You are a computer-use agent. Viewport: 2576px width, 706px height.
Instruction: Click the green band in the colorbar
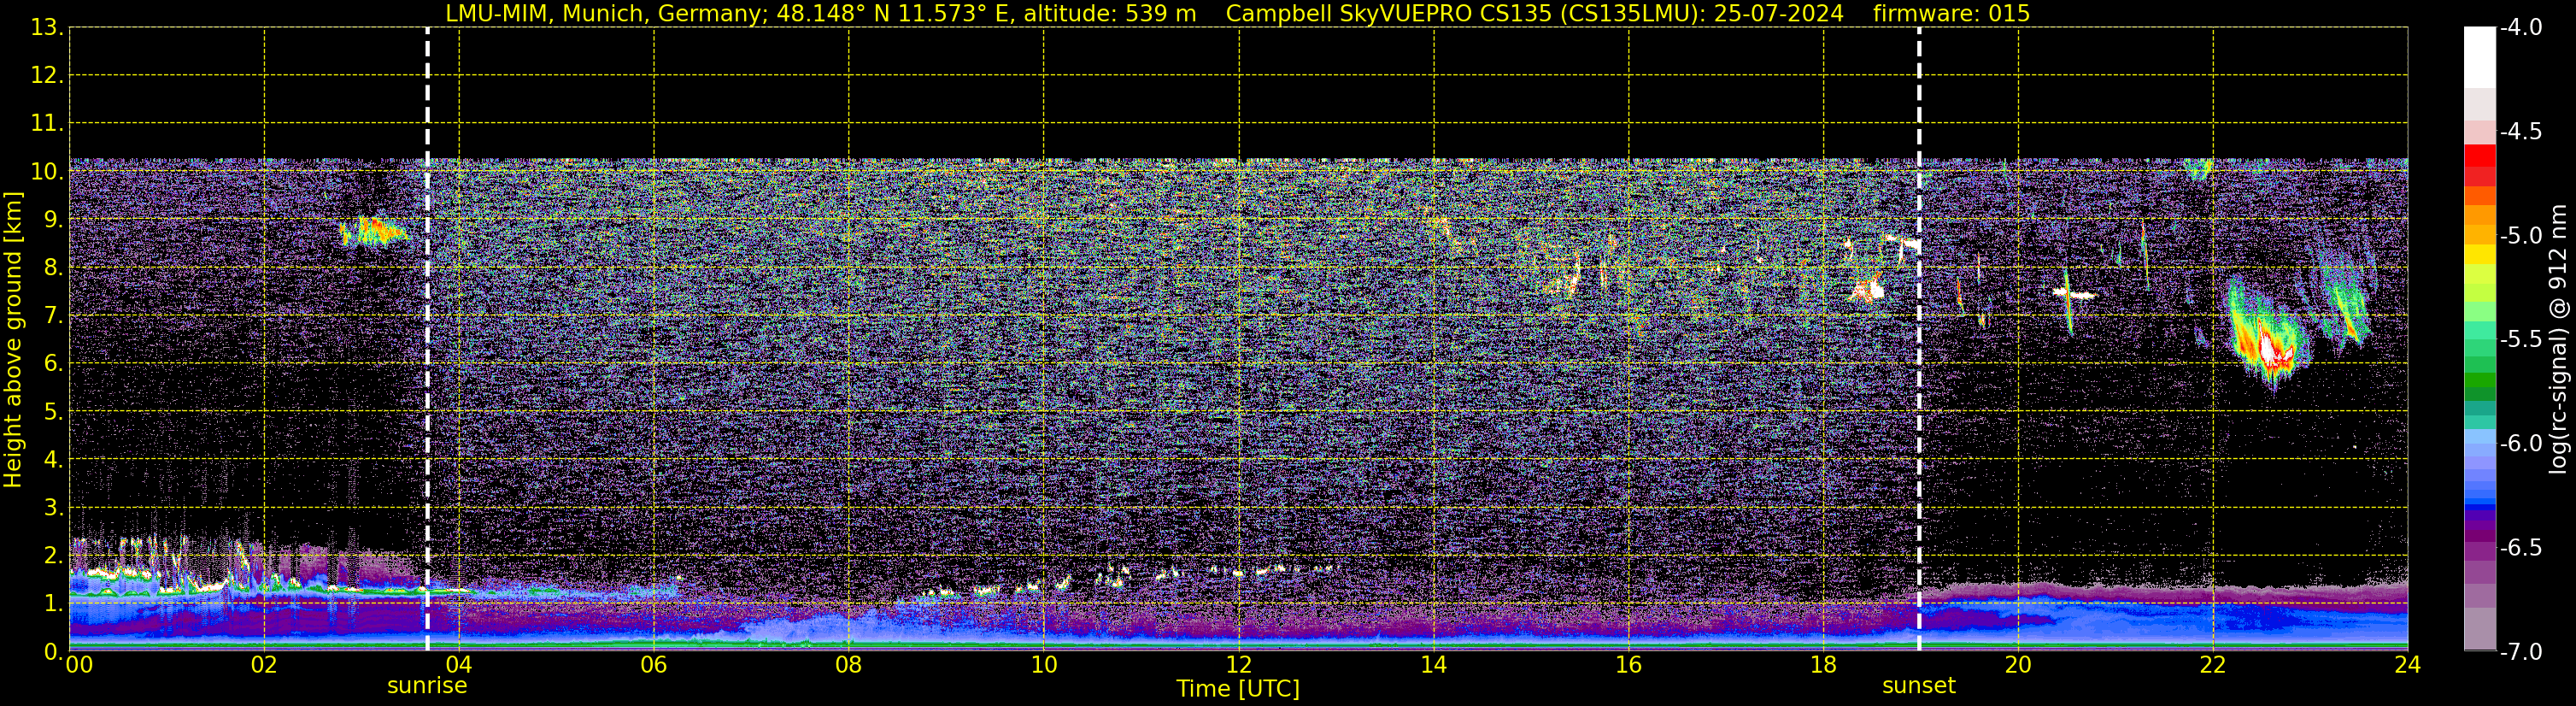pyautogui.click(x=2479, y=381)
